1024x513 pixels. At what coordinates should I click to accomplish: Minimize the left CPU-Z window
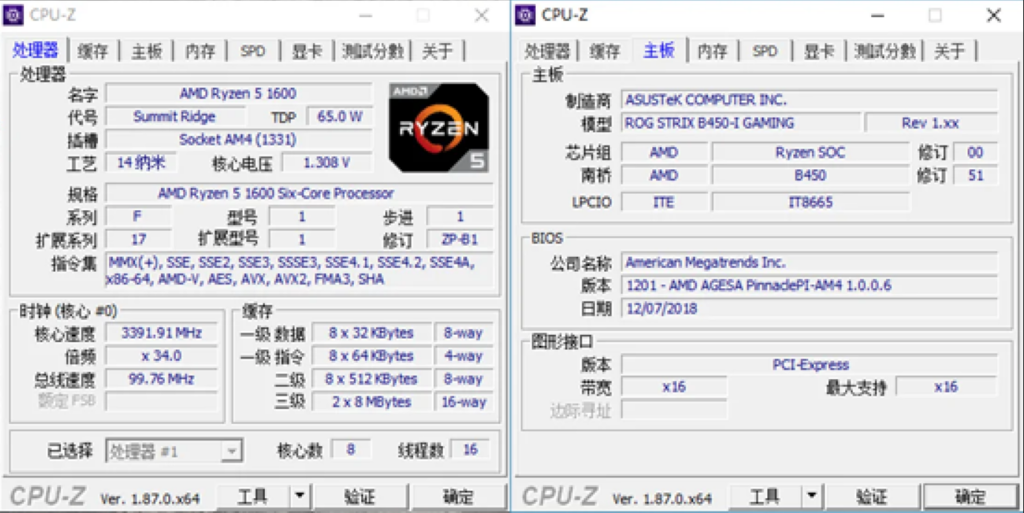pyautogui.click(x=366, y=15)
